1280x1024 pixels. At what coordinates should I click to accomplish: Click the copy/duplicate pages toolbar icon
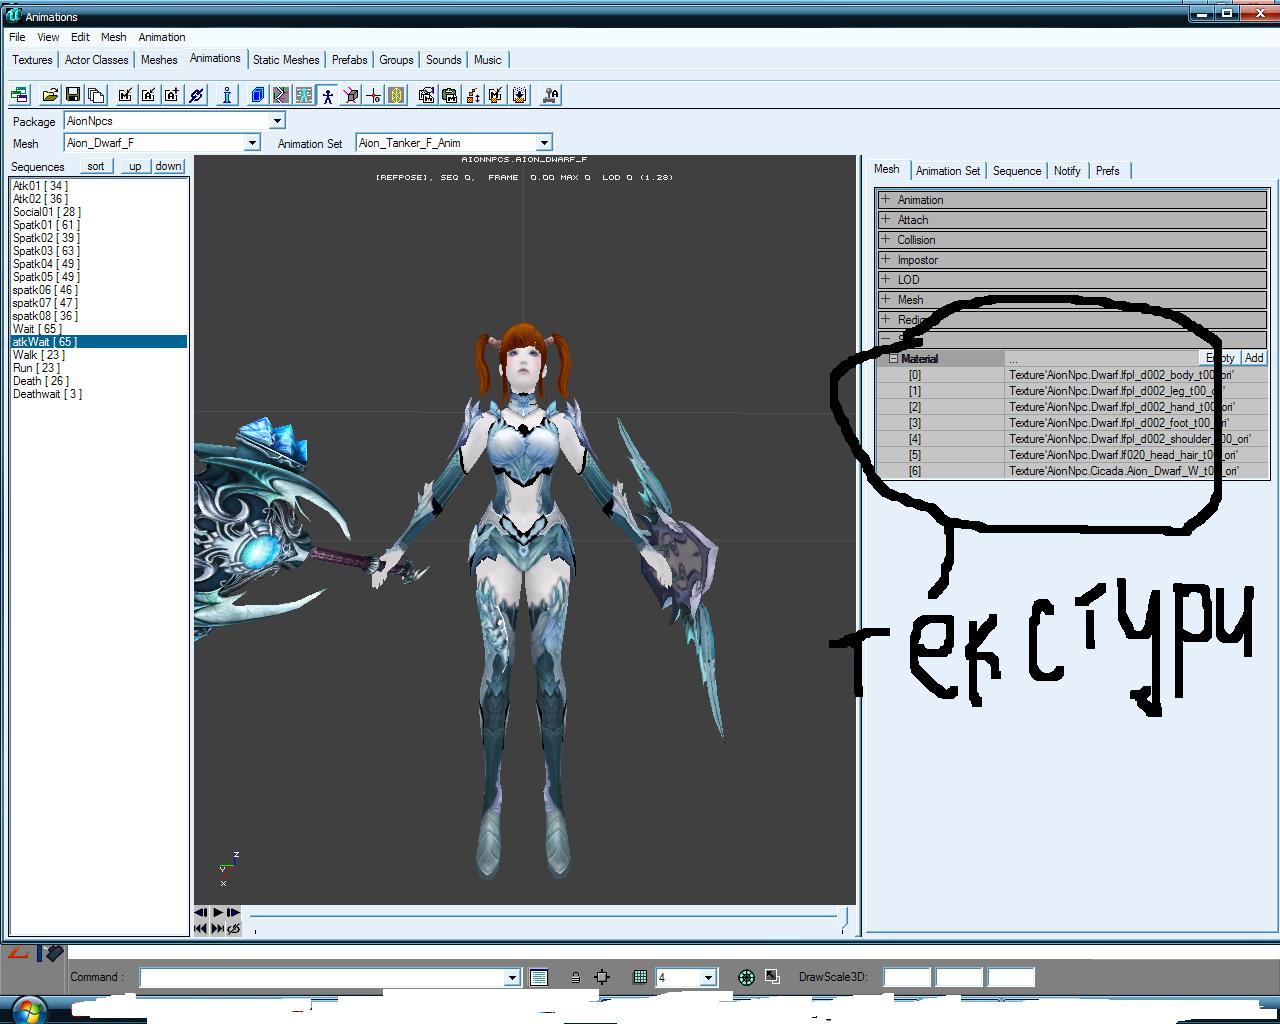[x=96, y=95]
